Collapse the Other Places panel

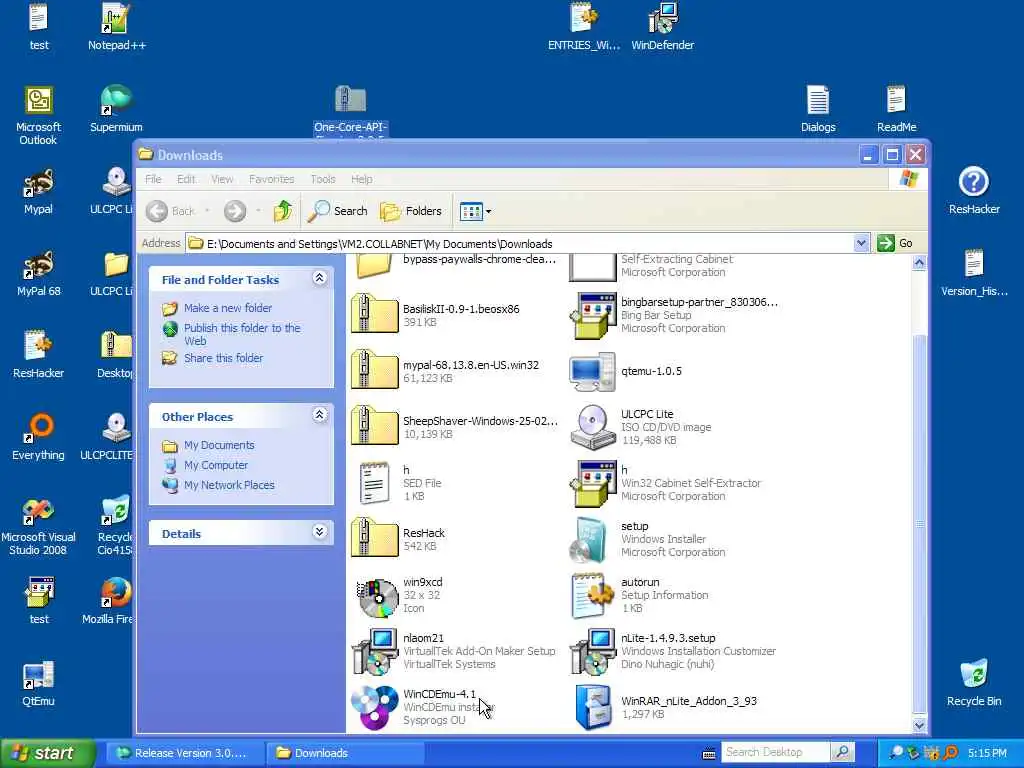click(319, 415)
